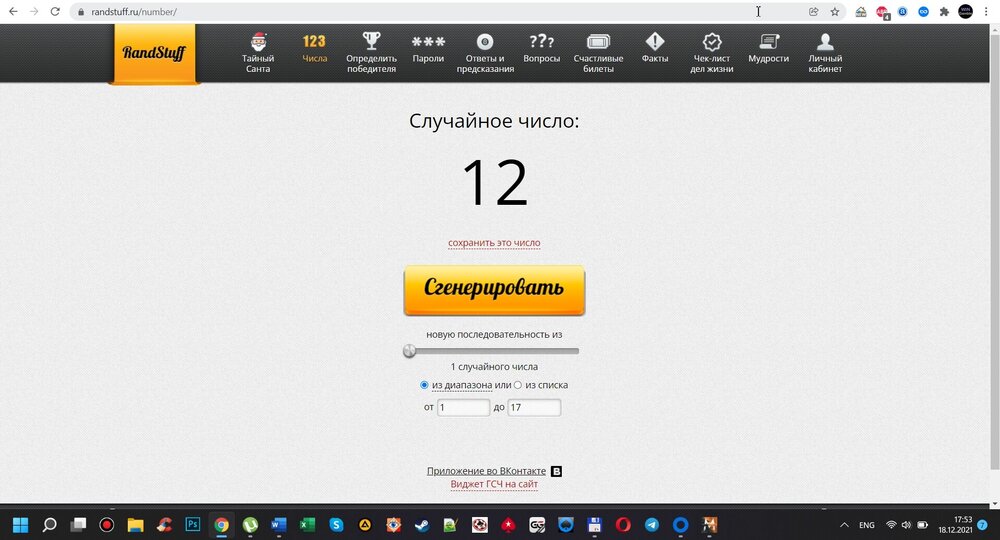Screen dimensions: 1000x540
Task: Select the 'из диапазона' radio option
Action: pyautogui.click(x=425, y=385)
